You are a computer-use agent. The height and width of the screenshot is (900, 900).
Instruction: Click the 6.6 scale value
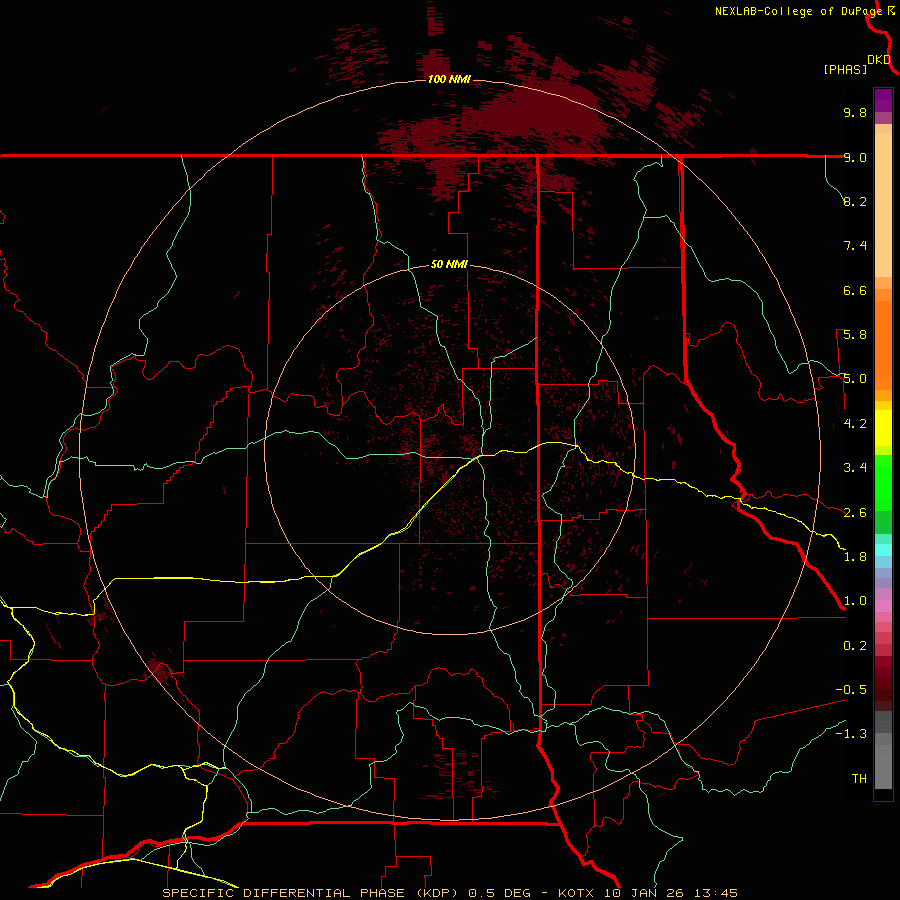[855, 290]
